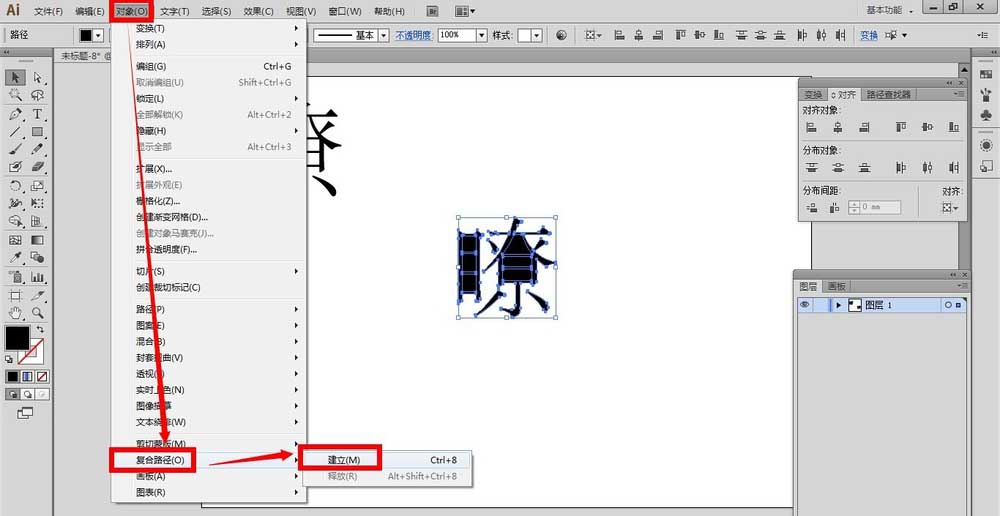Image resolution: width=1000 pixels, height=516 pixels.
Task: Click default fill and stroke mini icon
Action: [9, 359]
